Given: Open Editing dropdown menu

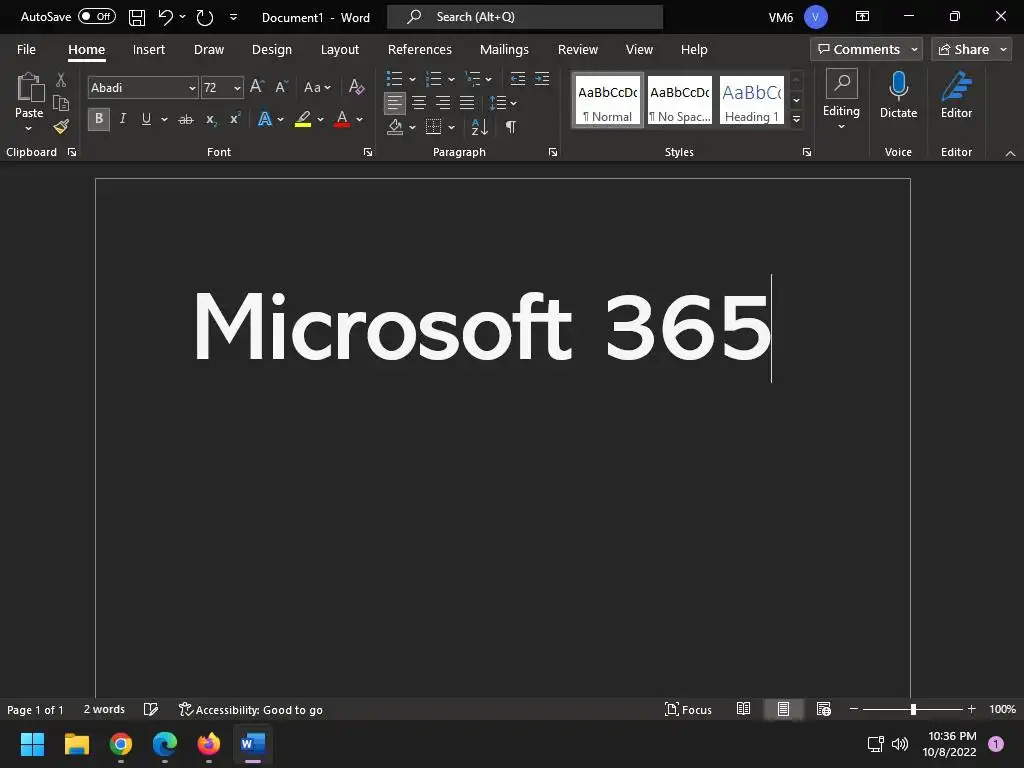Looking at the screenshot, I should click(x=841, y=100).
